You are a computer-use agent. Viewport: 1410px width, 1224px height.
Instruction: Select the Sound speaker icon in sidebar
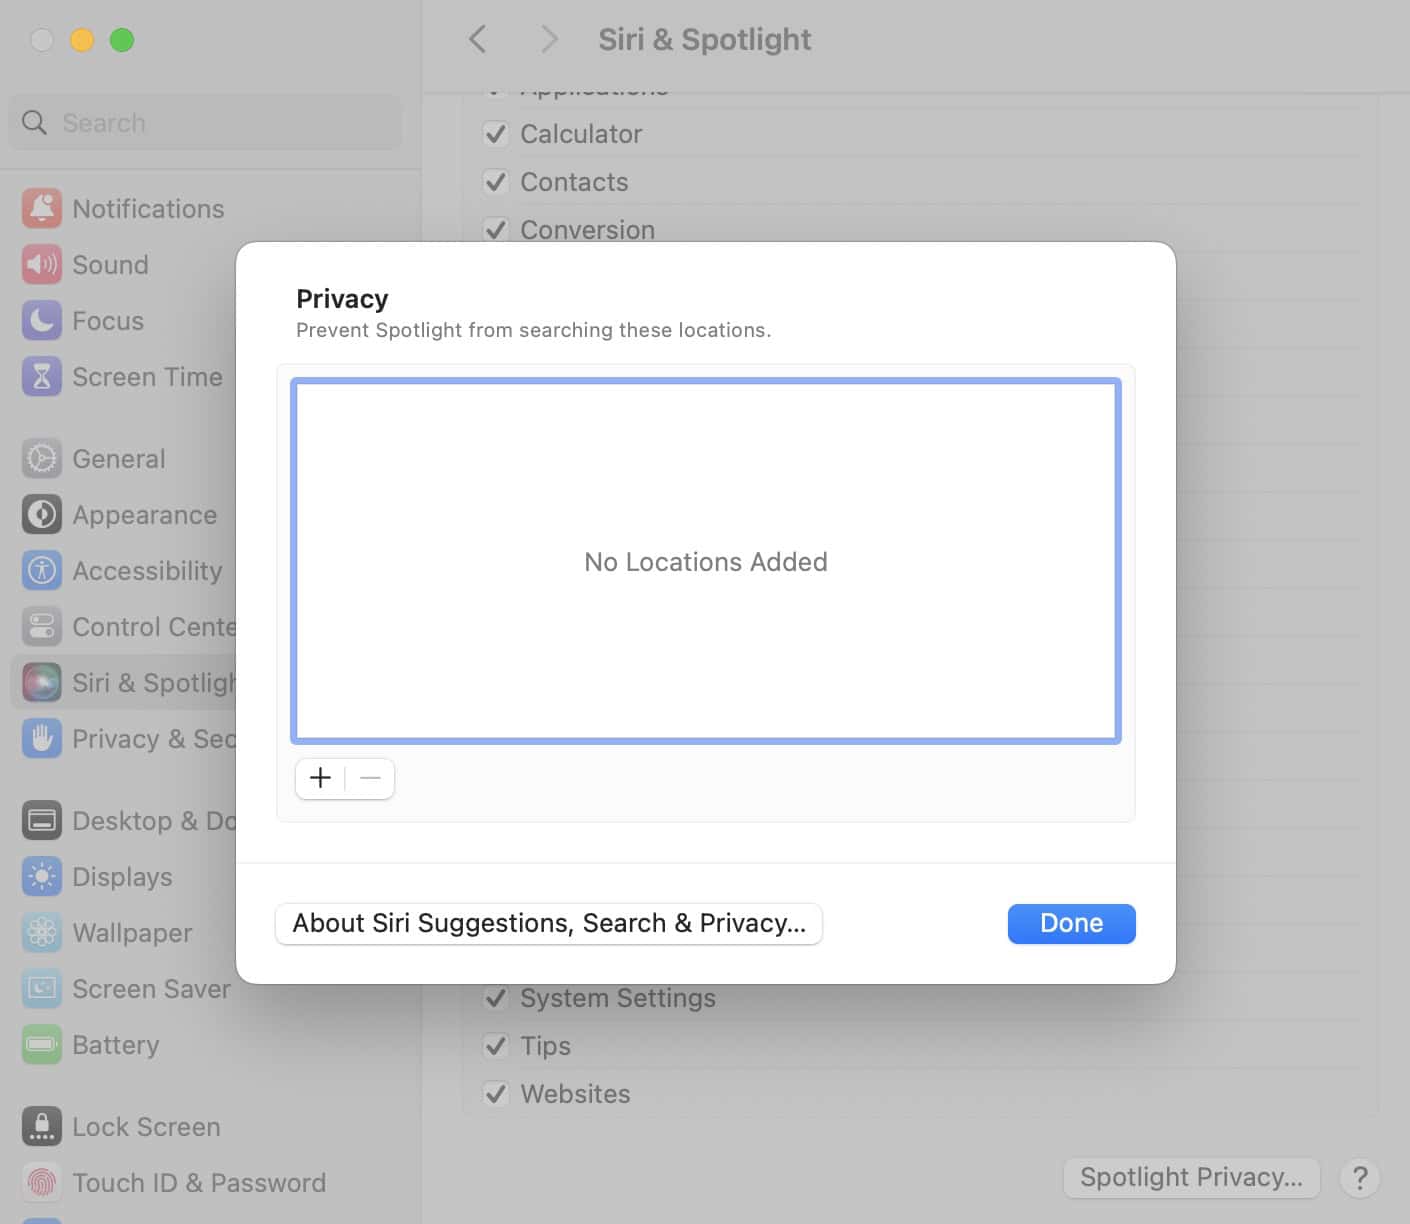42,265
